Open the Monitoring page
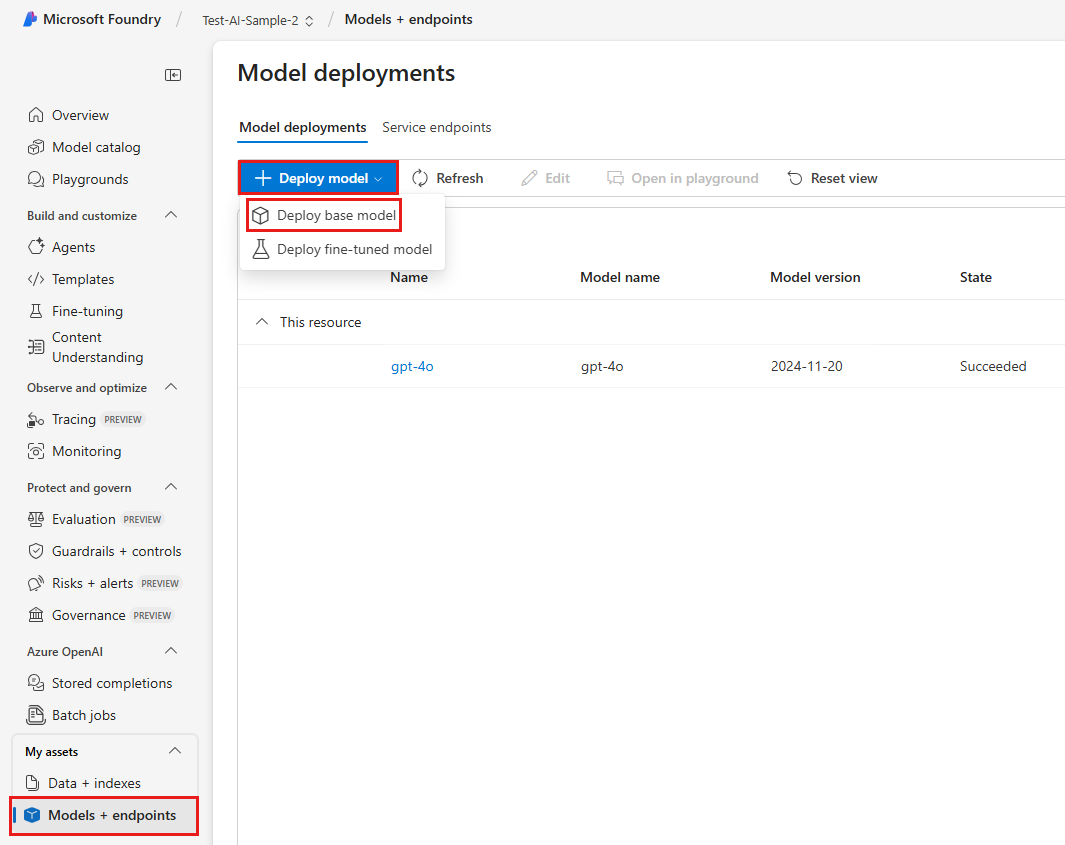Image resolution: width=1065 pixels, height=845 pixels. coord(86,451)
